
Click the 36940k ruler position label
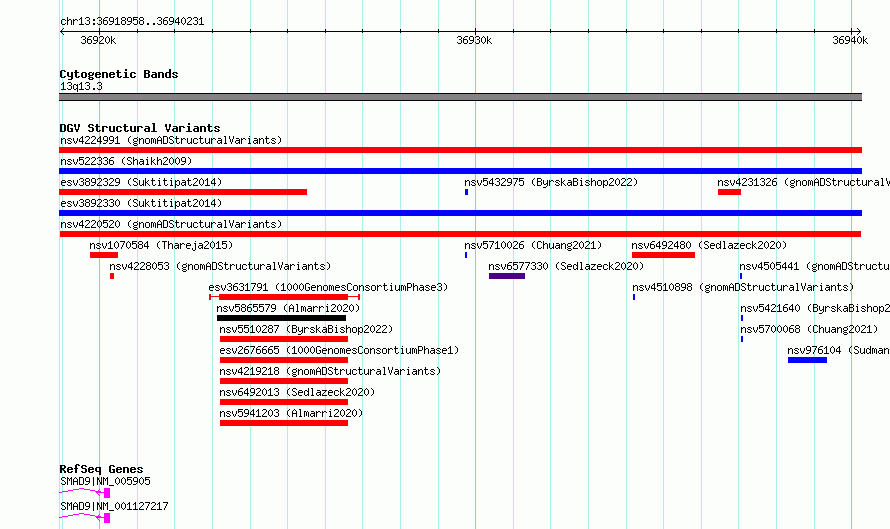coord(850,40)
